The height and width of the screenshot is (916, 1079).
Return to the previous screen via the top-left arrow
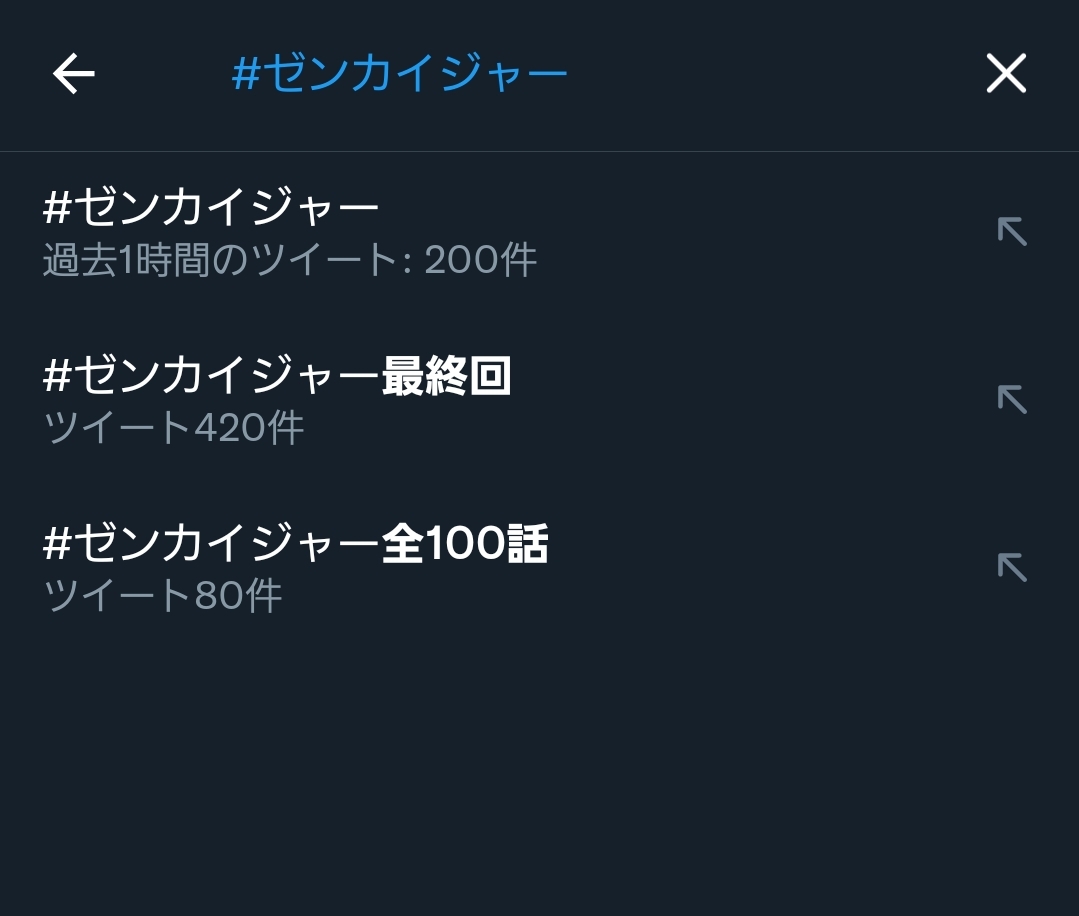[x=73, y=74]
